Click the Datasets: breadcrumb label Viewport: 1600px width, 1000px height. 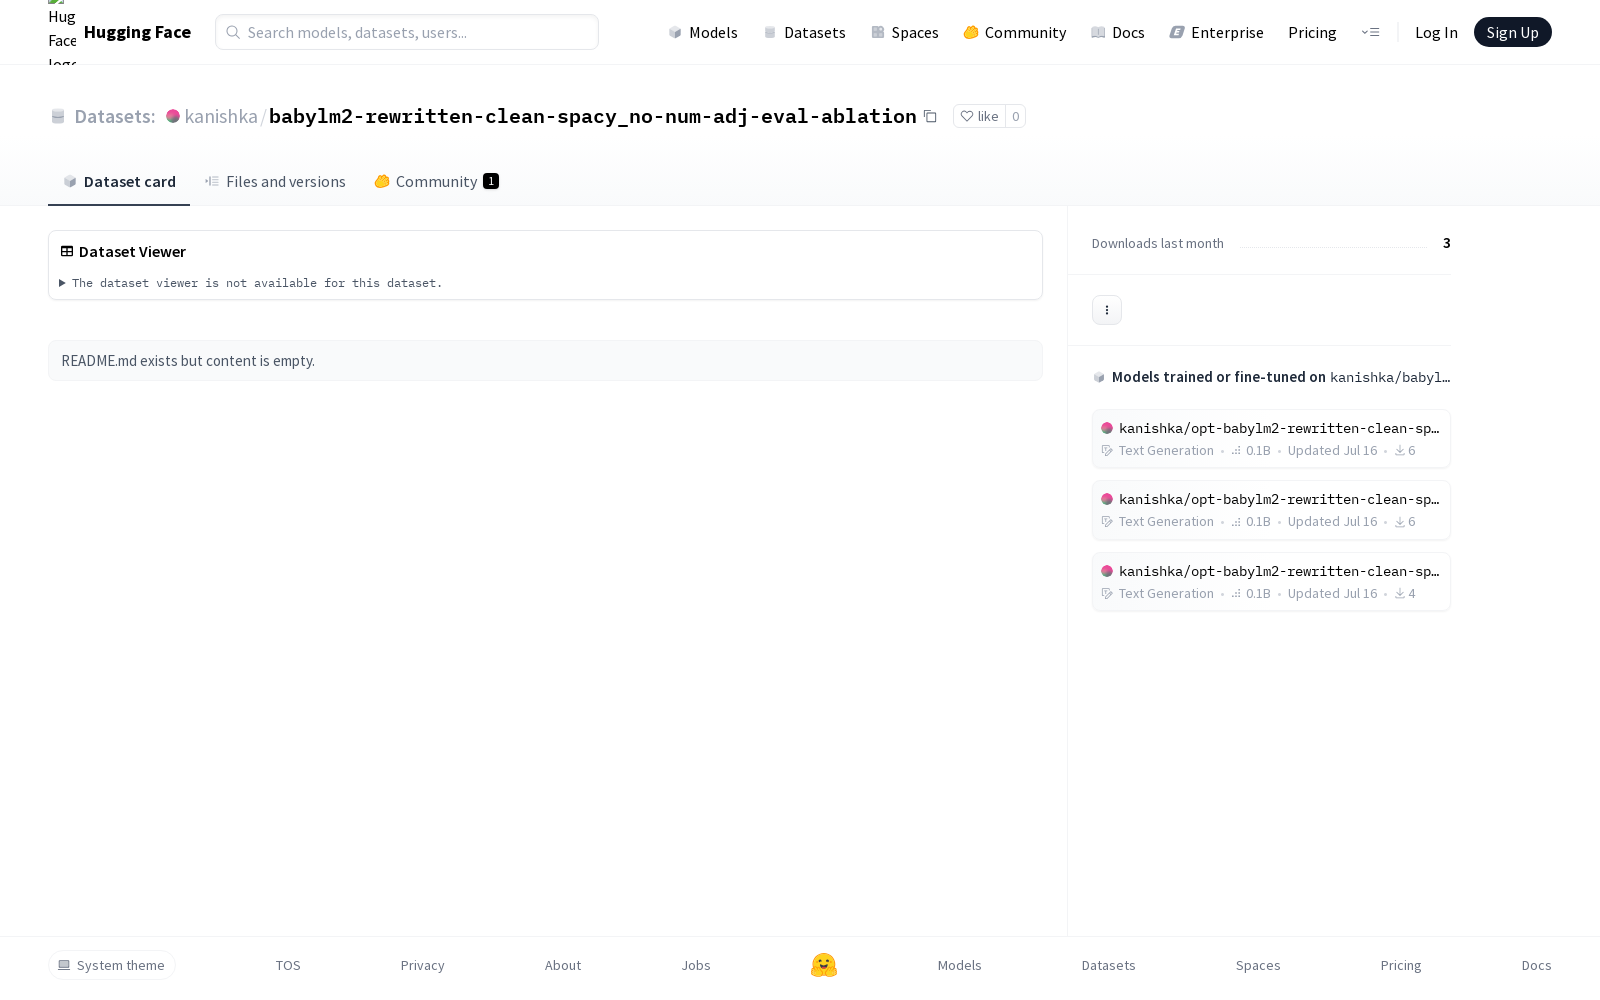click(115, 116)
